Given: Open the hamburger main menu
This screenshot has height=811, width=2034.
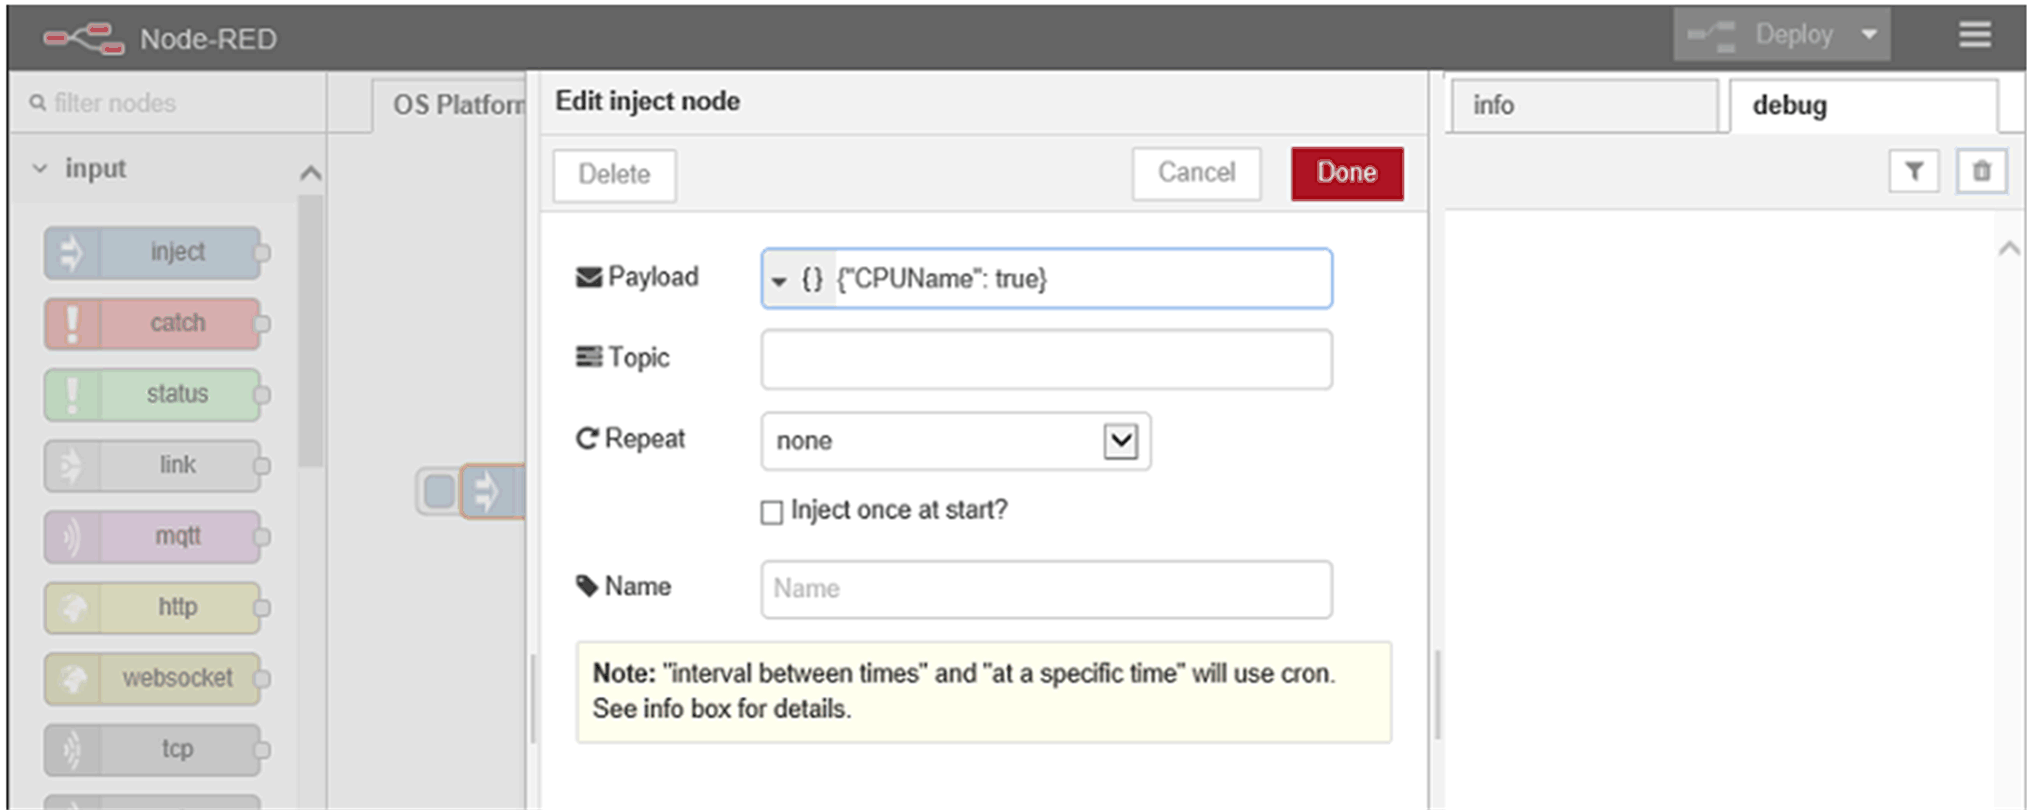Looking at the screenshot, I should 1974,36.
